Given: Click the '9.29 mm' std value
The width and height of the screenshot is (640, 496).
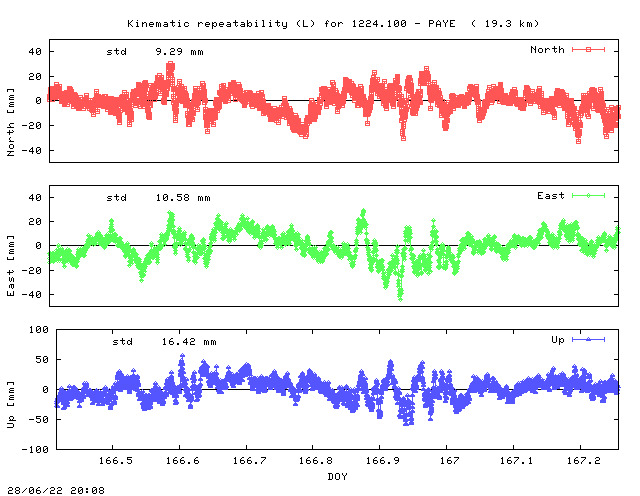Looking at the screenshot, I should 179,52.
